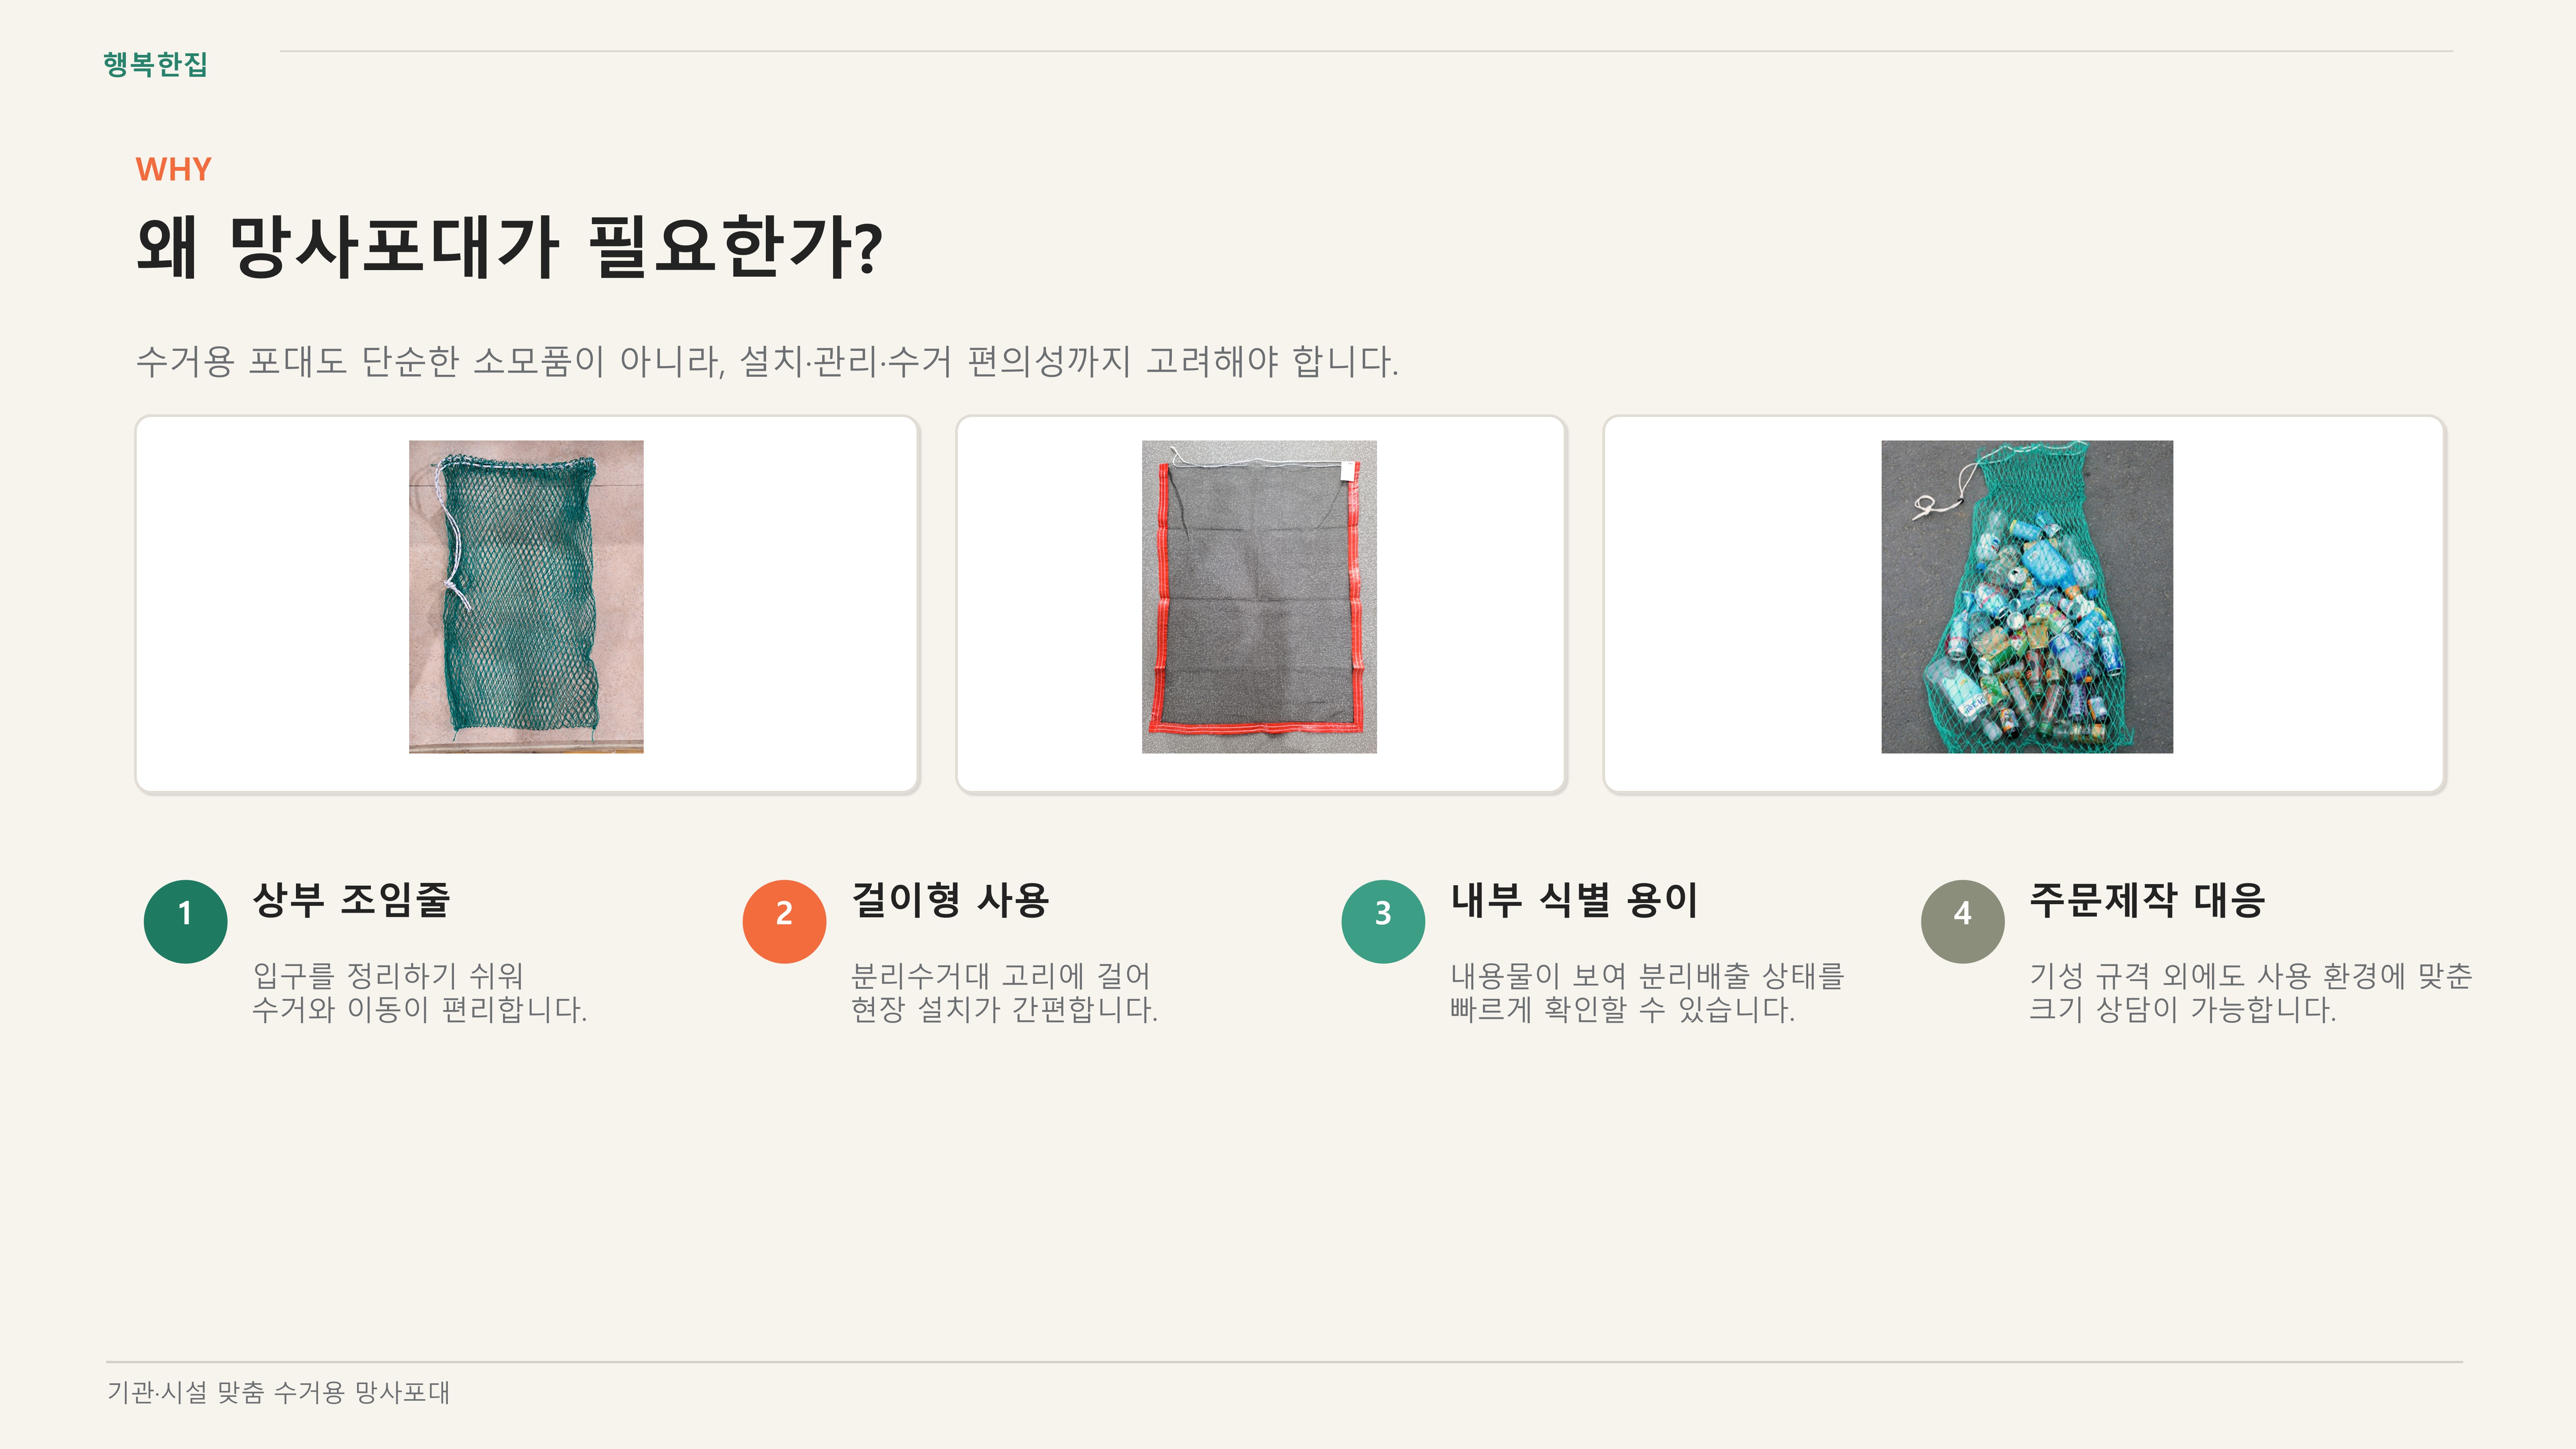This screenshot has height=1449, width=2576.
Task: Select the description starting 분리수거대 고리에 걸어
Action: (x=1004, y=992)
